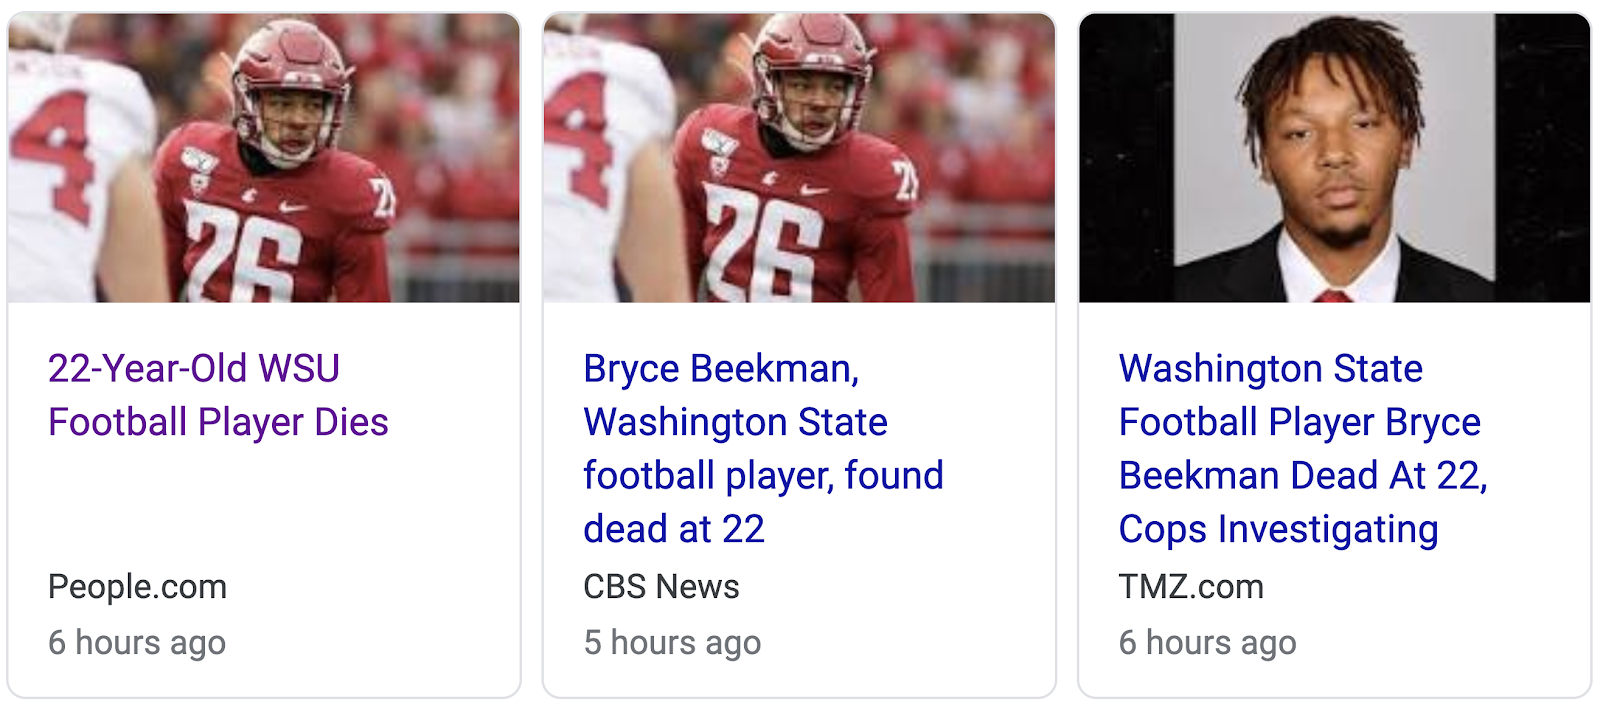Click the CBS News story thumbnail photo
This screenshot has height=704, width=1600.
(799, 158)
